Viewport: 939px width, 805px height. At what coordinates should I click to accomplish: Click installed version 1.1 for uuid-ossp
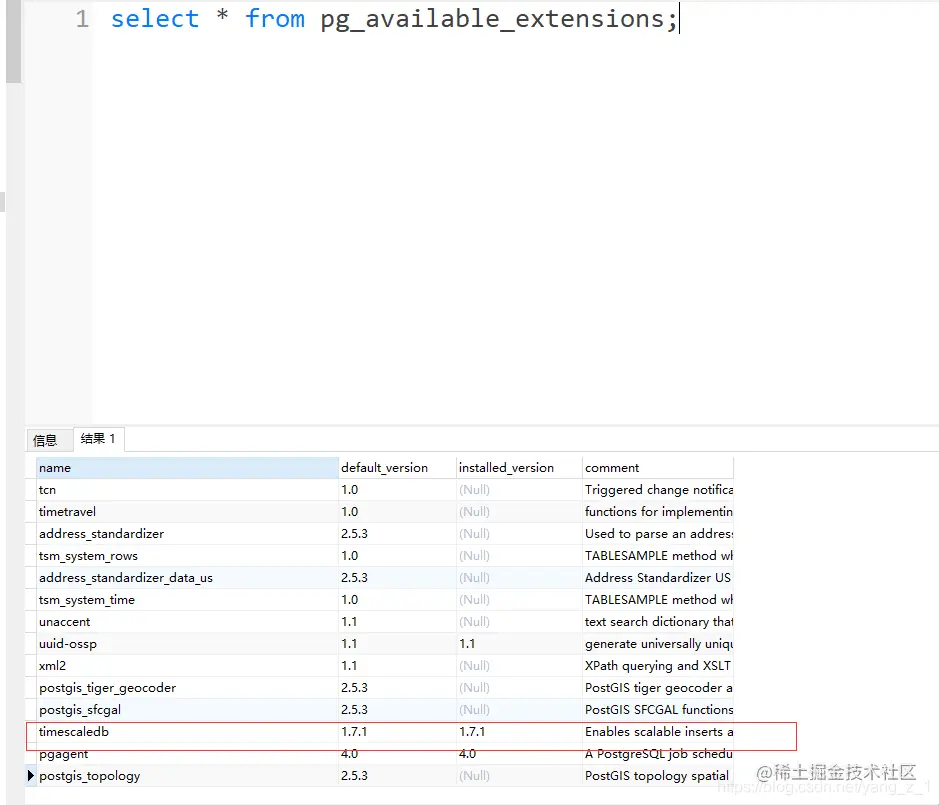519,644
